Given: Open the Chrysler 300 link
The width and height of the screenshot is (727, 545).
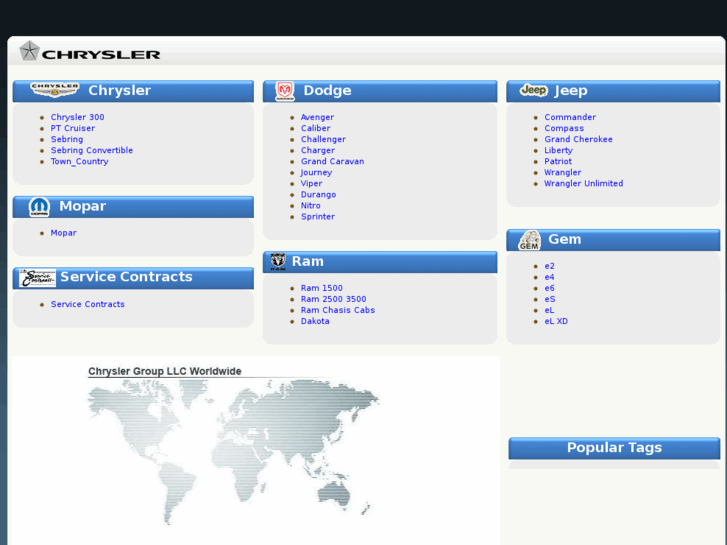Looking at the screenshot, I should 77,118.
